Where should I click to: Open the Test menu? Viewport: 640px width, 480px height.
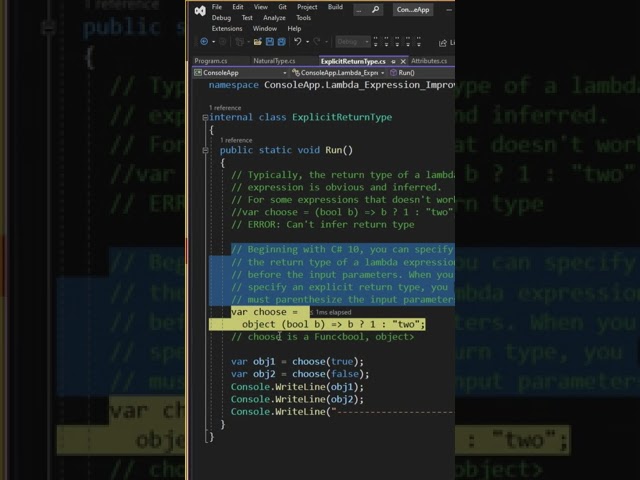coord(247,18)
